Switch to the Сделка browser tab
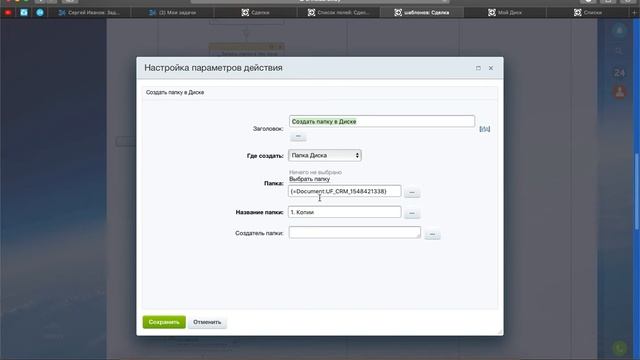 [255, 13]
